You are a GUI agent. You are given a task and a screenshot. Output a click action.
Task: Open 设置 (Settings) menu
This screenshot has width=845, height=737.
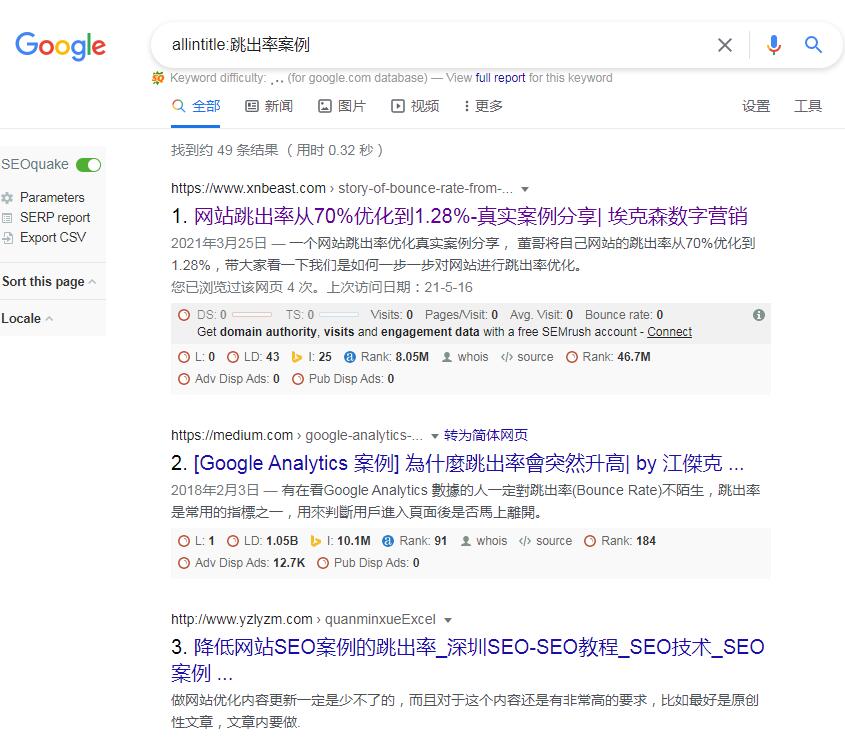[756, 106]
